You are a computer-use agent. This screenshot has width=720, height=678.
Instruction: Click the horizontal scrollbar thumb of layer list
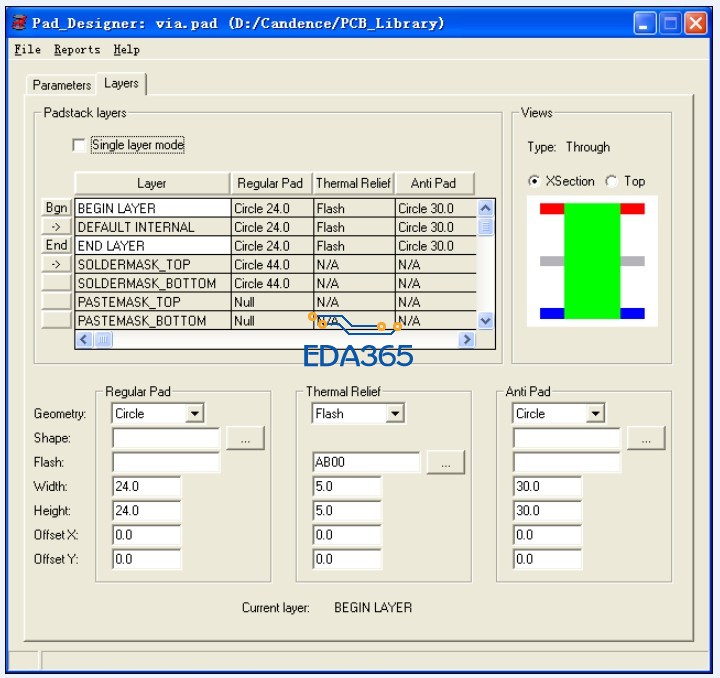tap(103, 339)
